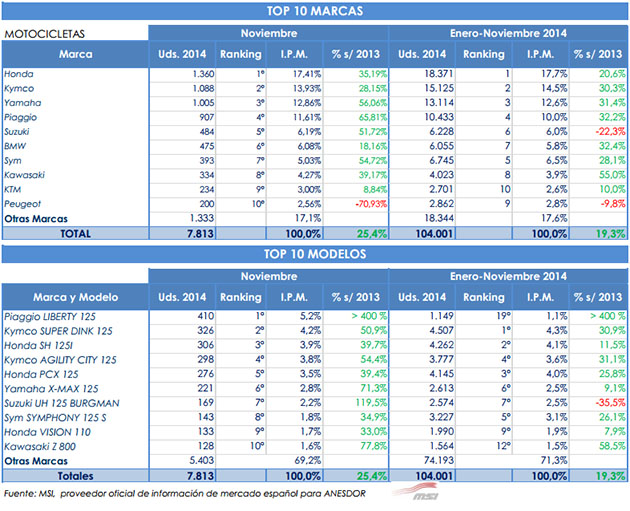Click Peugeot's yearly change -9,8%
The image size is (630, 511).
613,204
